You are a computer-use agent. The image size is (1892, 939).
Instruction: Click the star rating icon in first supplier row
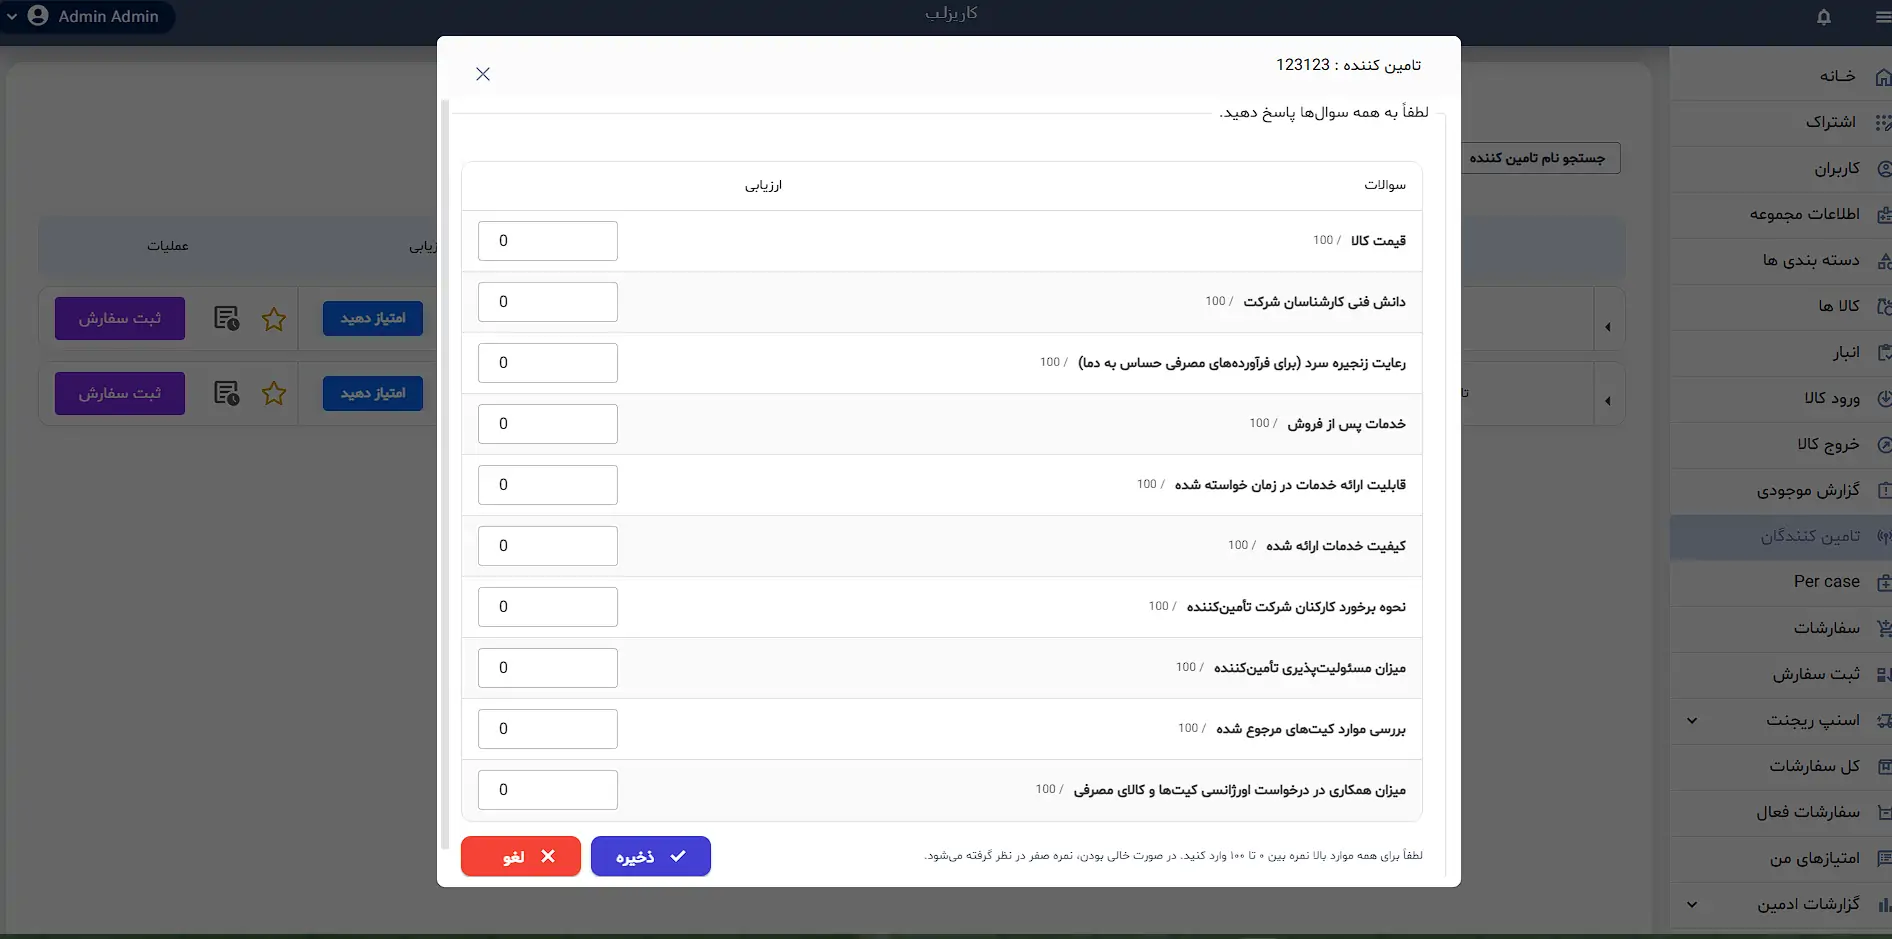274,319
